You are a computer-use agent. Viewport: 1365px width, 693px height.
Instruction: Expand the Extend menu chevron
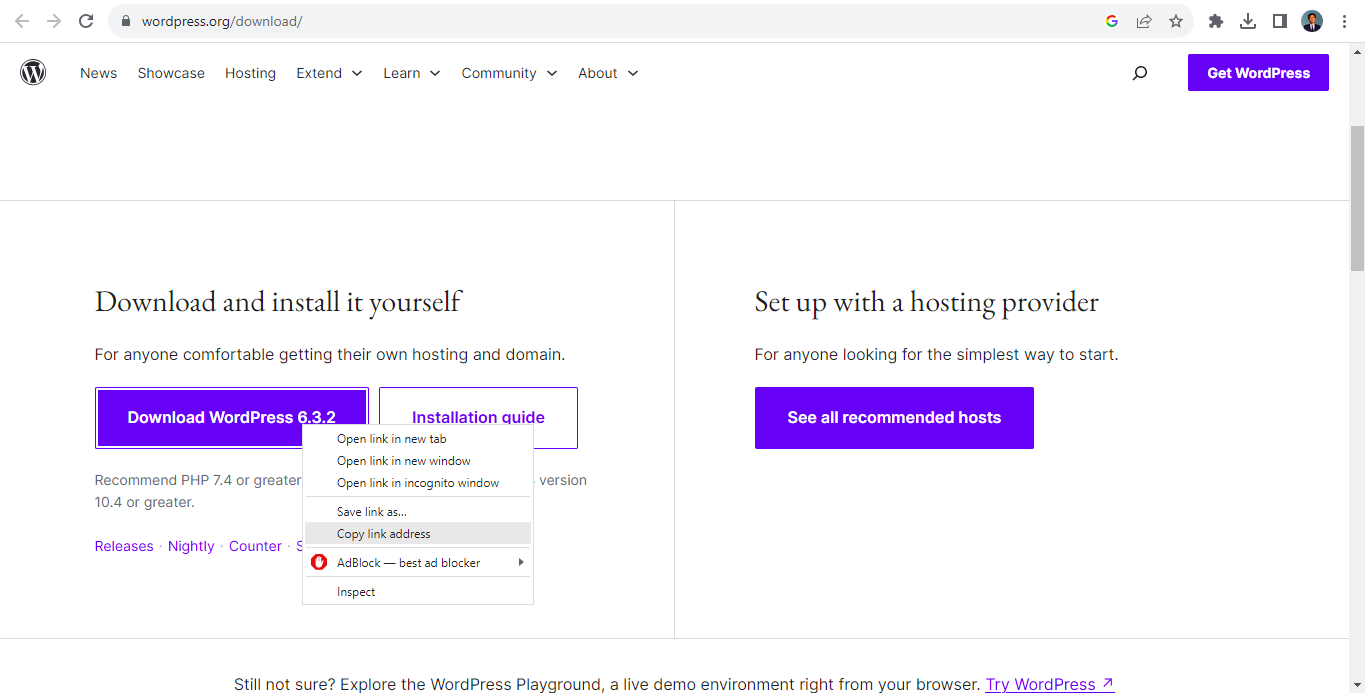coord(356,73)
